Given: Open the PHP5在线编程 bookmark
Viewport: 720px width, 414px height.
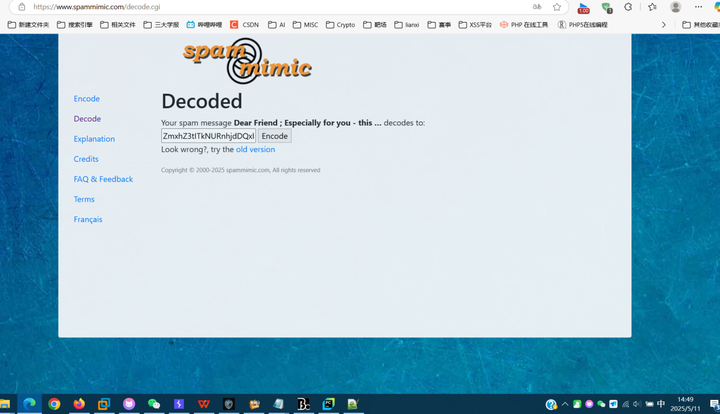Looking at the screenshot, I should [x=583, y=25].
